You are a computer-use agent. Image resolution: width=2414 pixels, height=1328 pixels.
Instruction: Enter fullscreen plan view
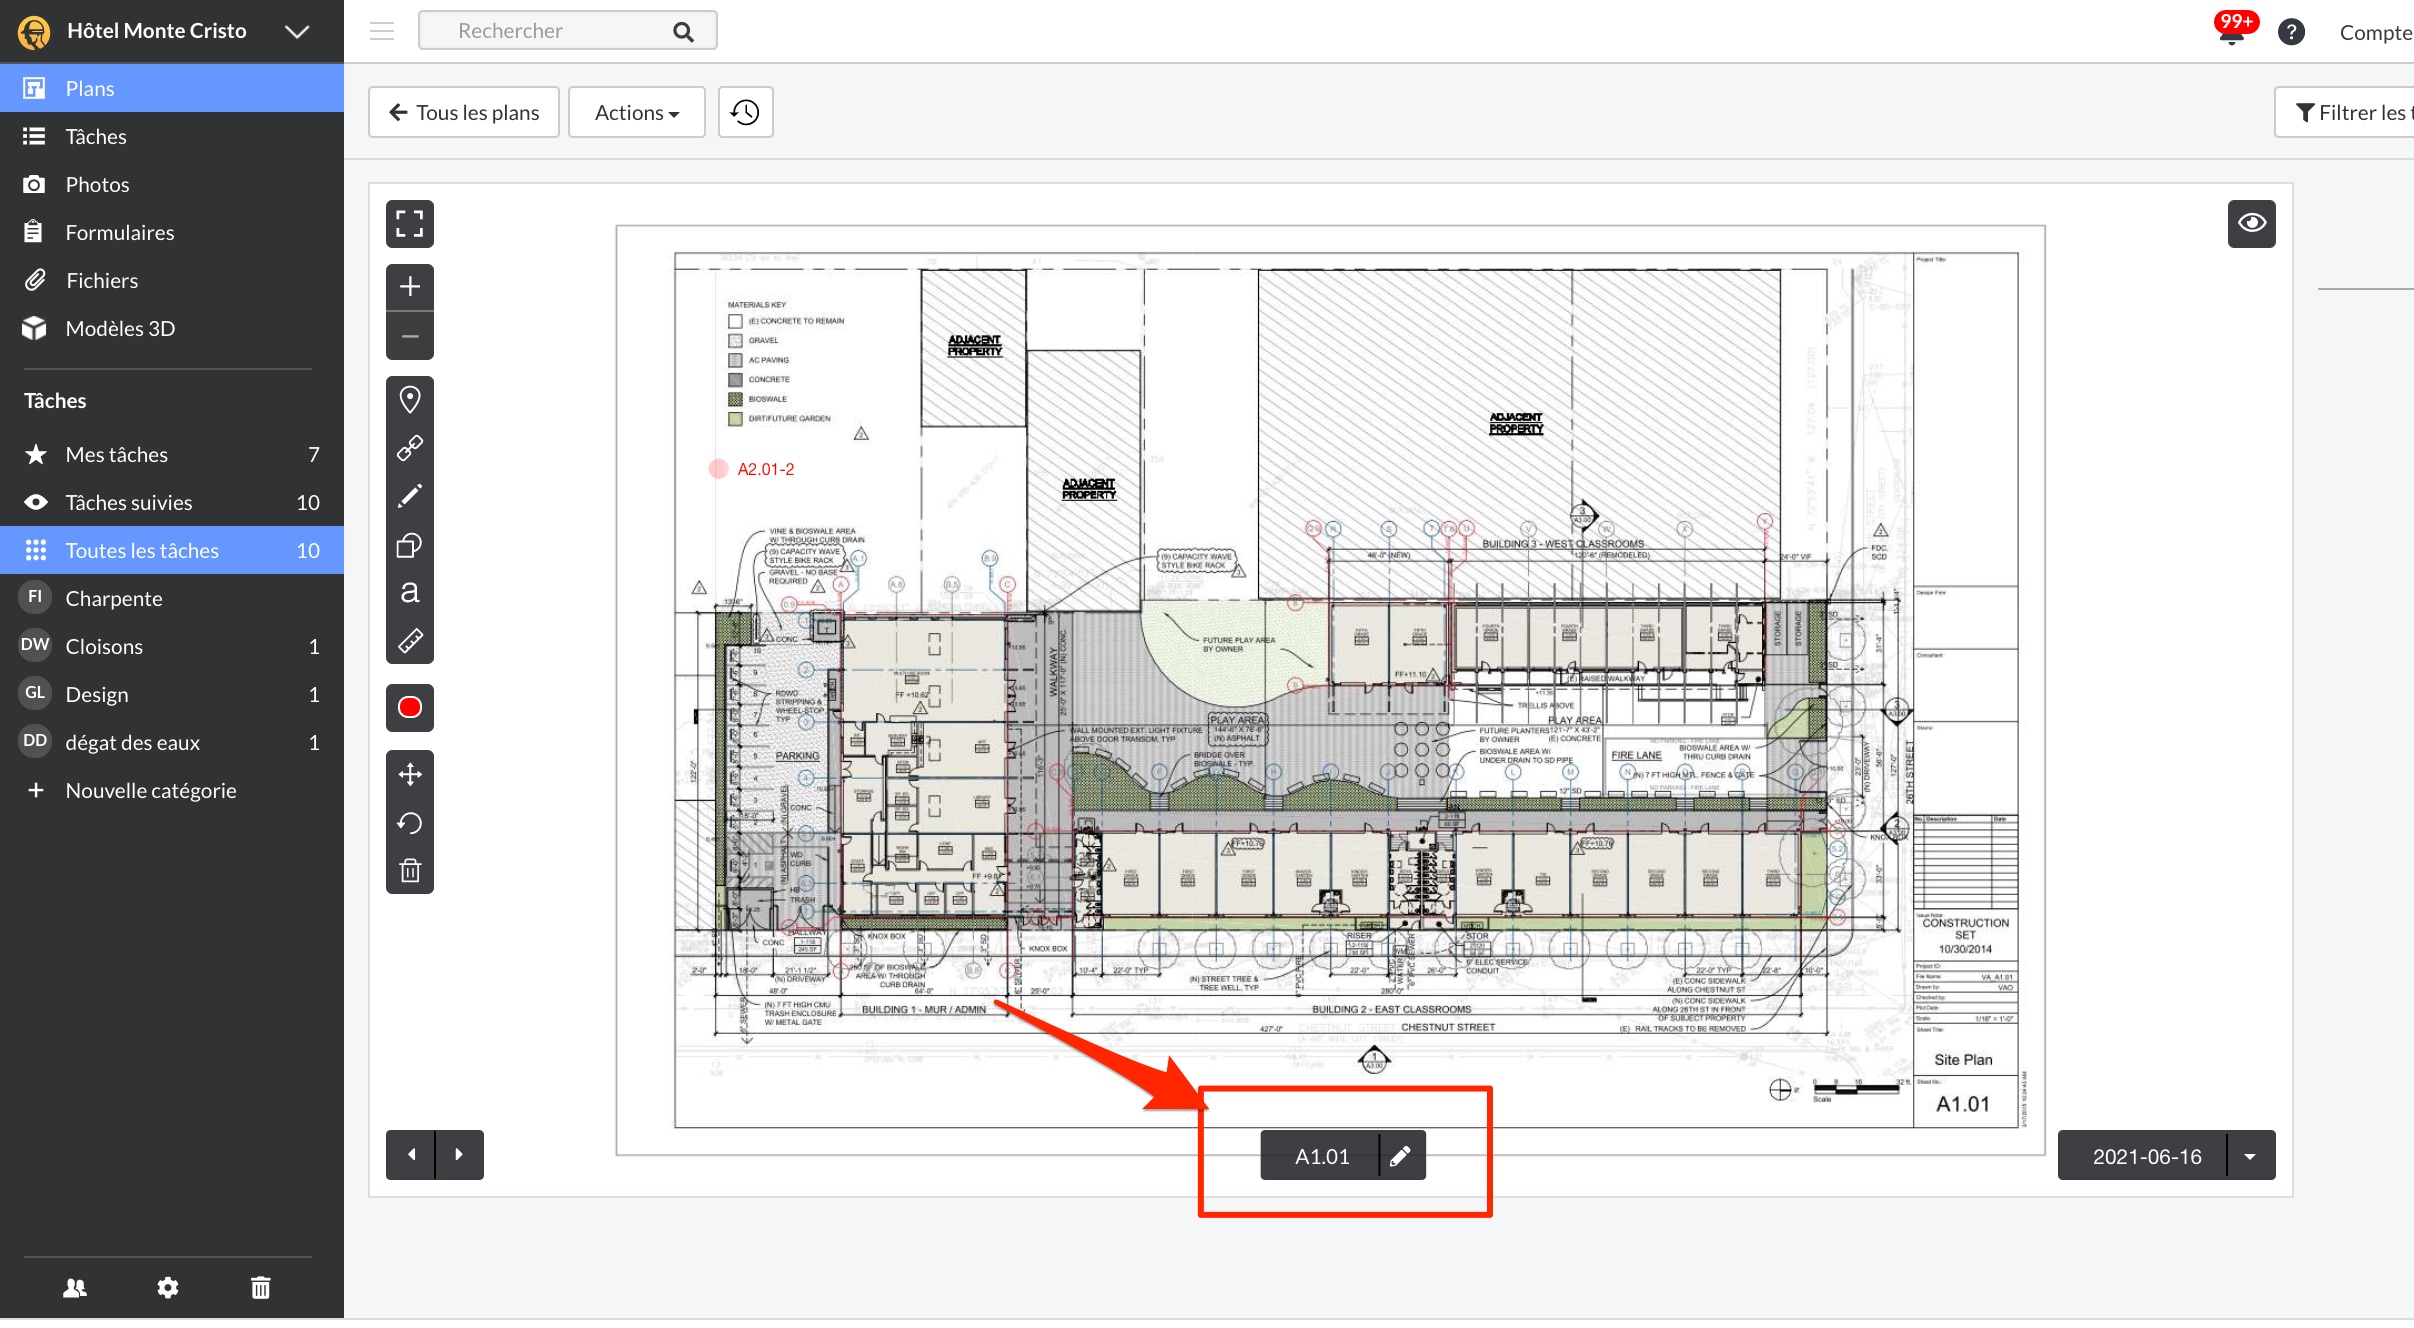pos(409,224)
